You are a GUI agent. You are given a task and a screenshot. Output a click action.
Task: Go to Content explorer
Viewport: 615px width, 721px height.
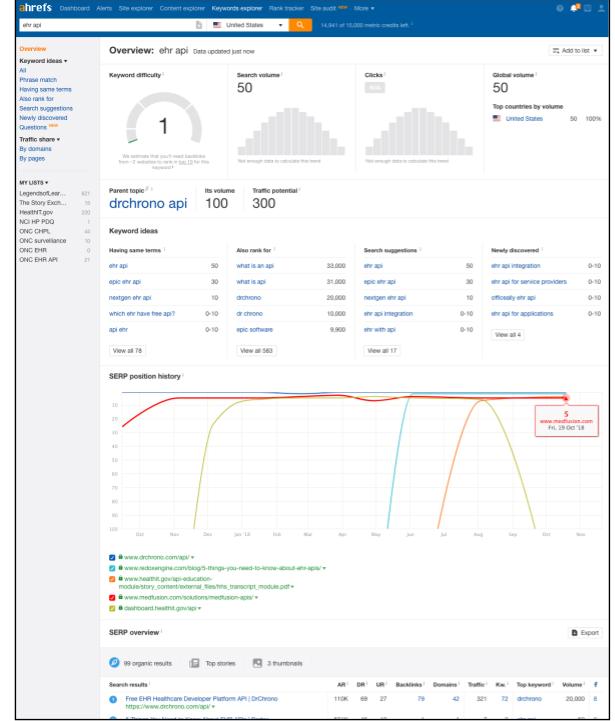[182, 8]
